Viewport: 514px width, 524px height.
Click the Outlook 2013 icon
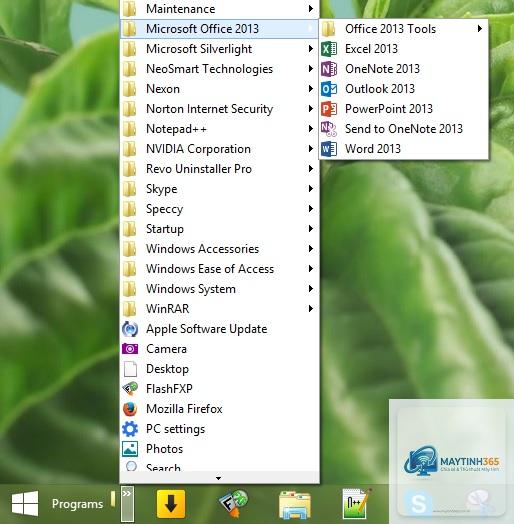[x=329, y=89]
